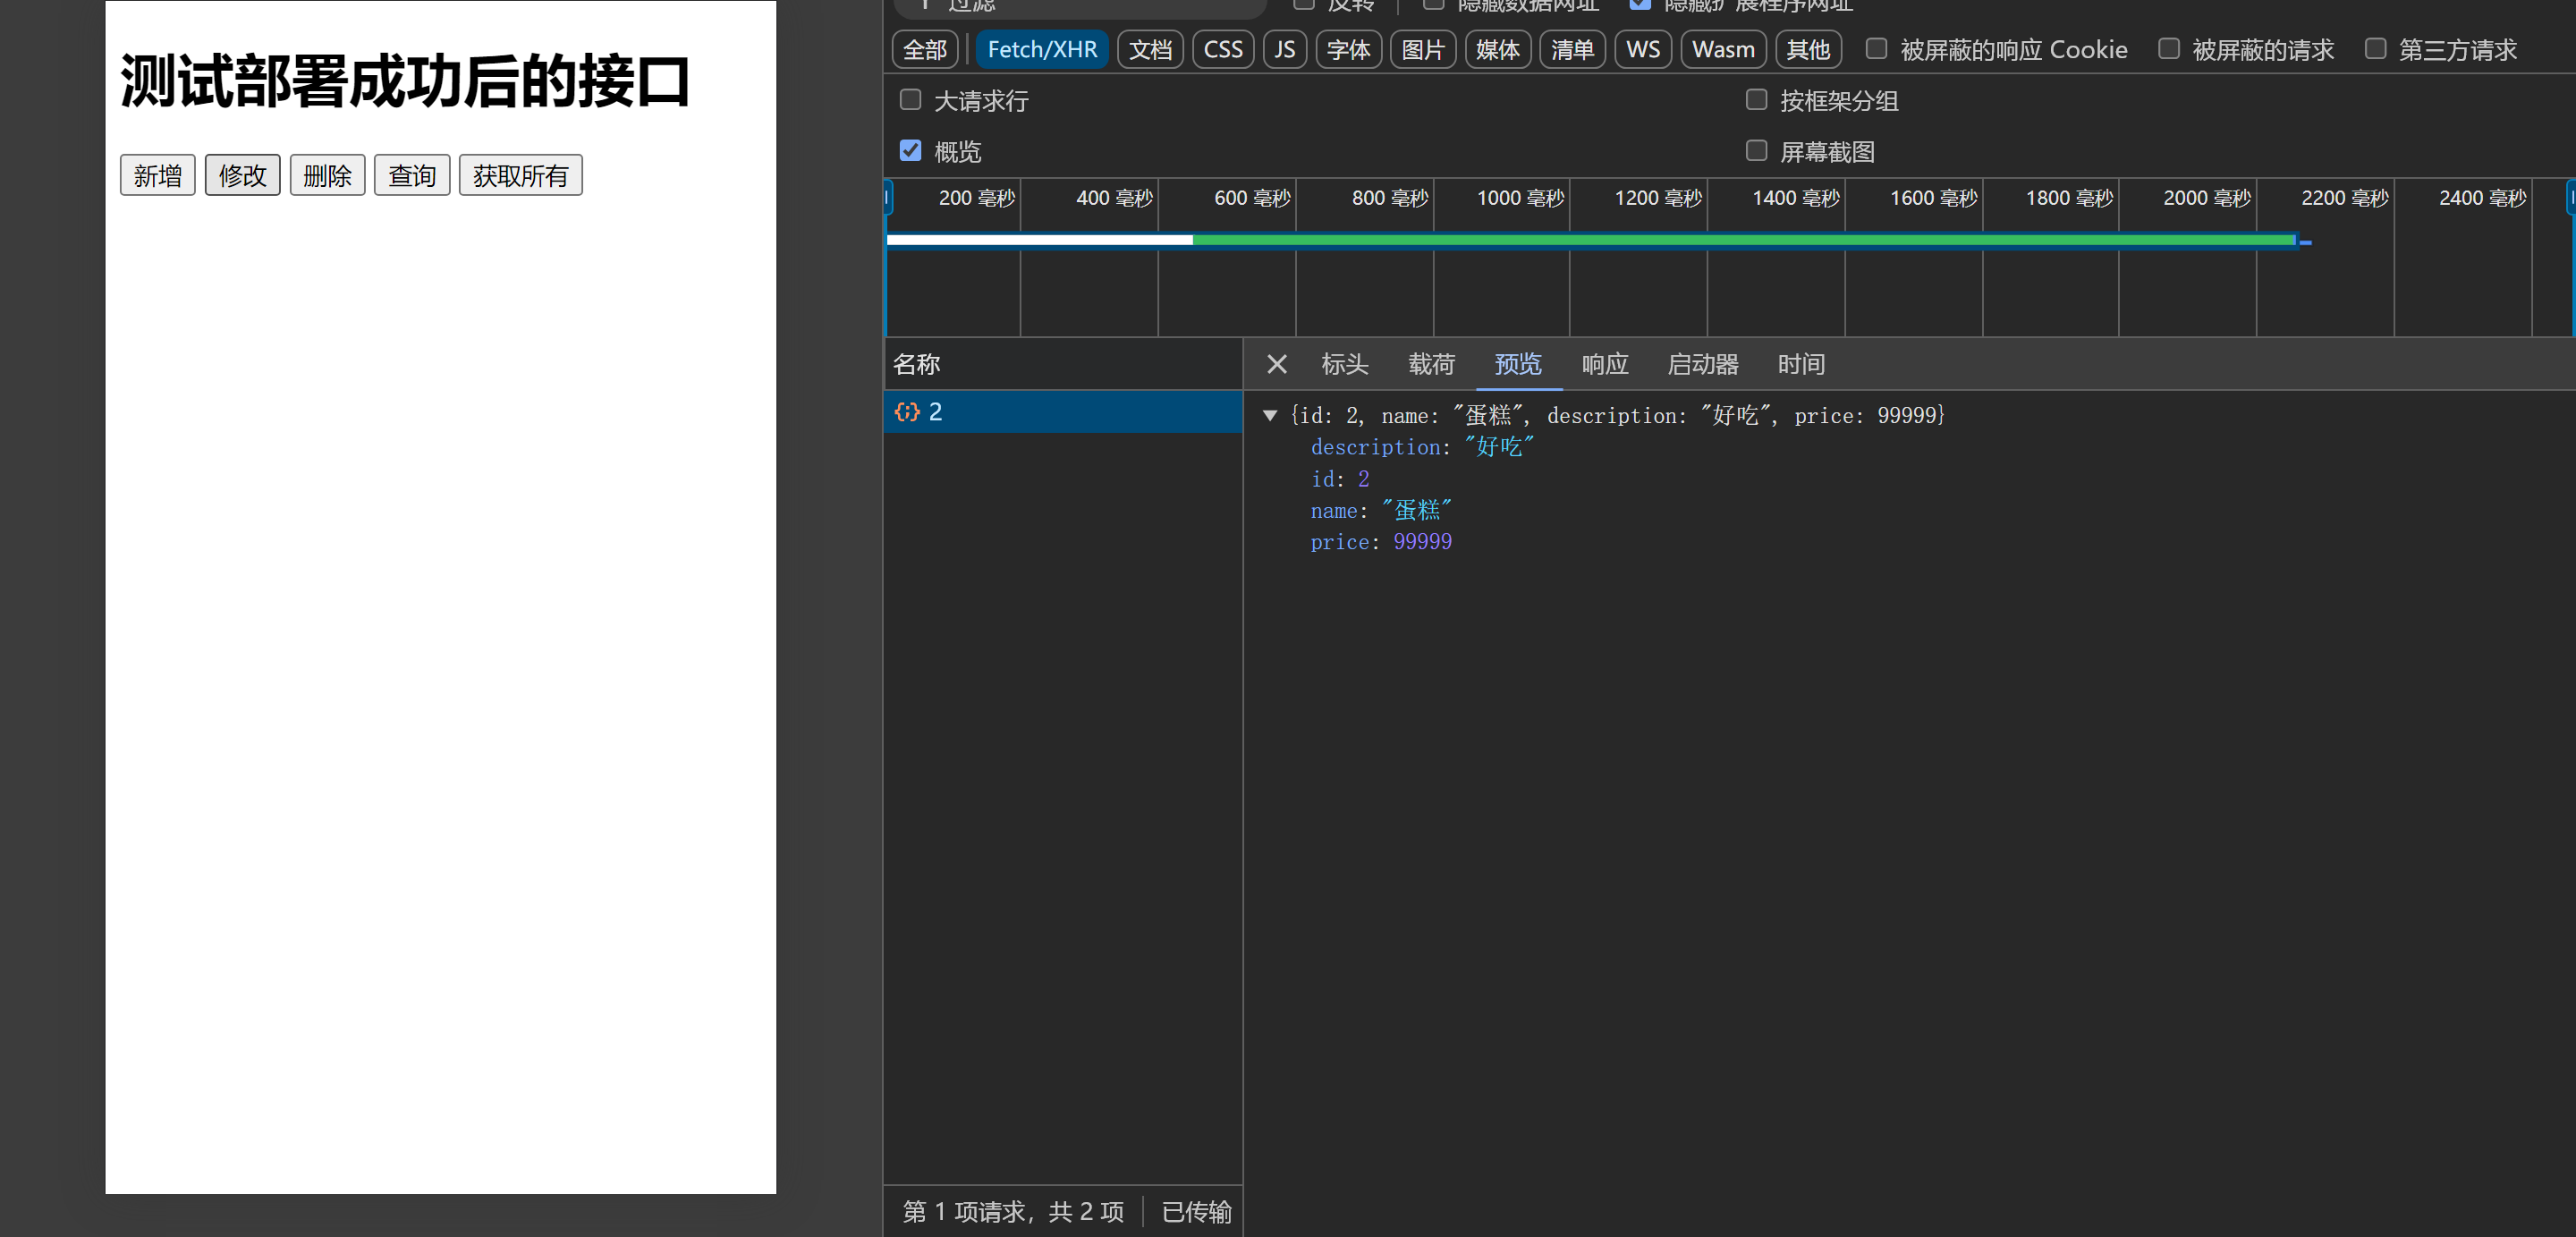The image size is (2576, 1237).
Task: Open the 载荷 payload tab
Action: [1431, 364]
